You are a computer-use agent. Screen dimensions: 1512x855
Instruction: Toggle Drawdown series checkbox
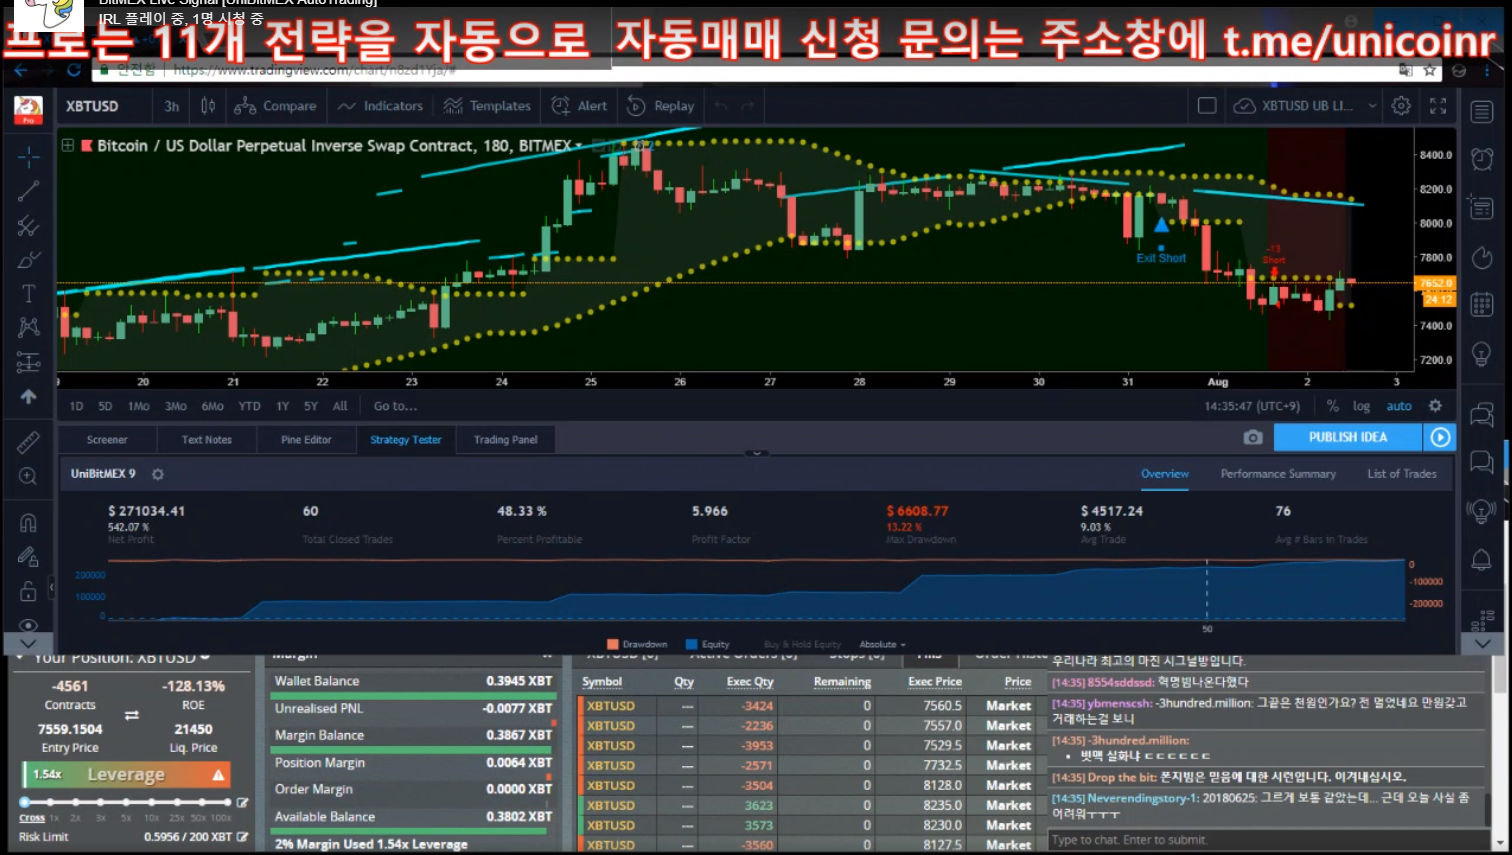(x=612, y=644)
